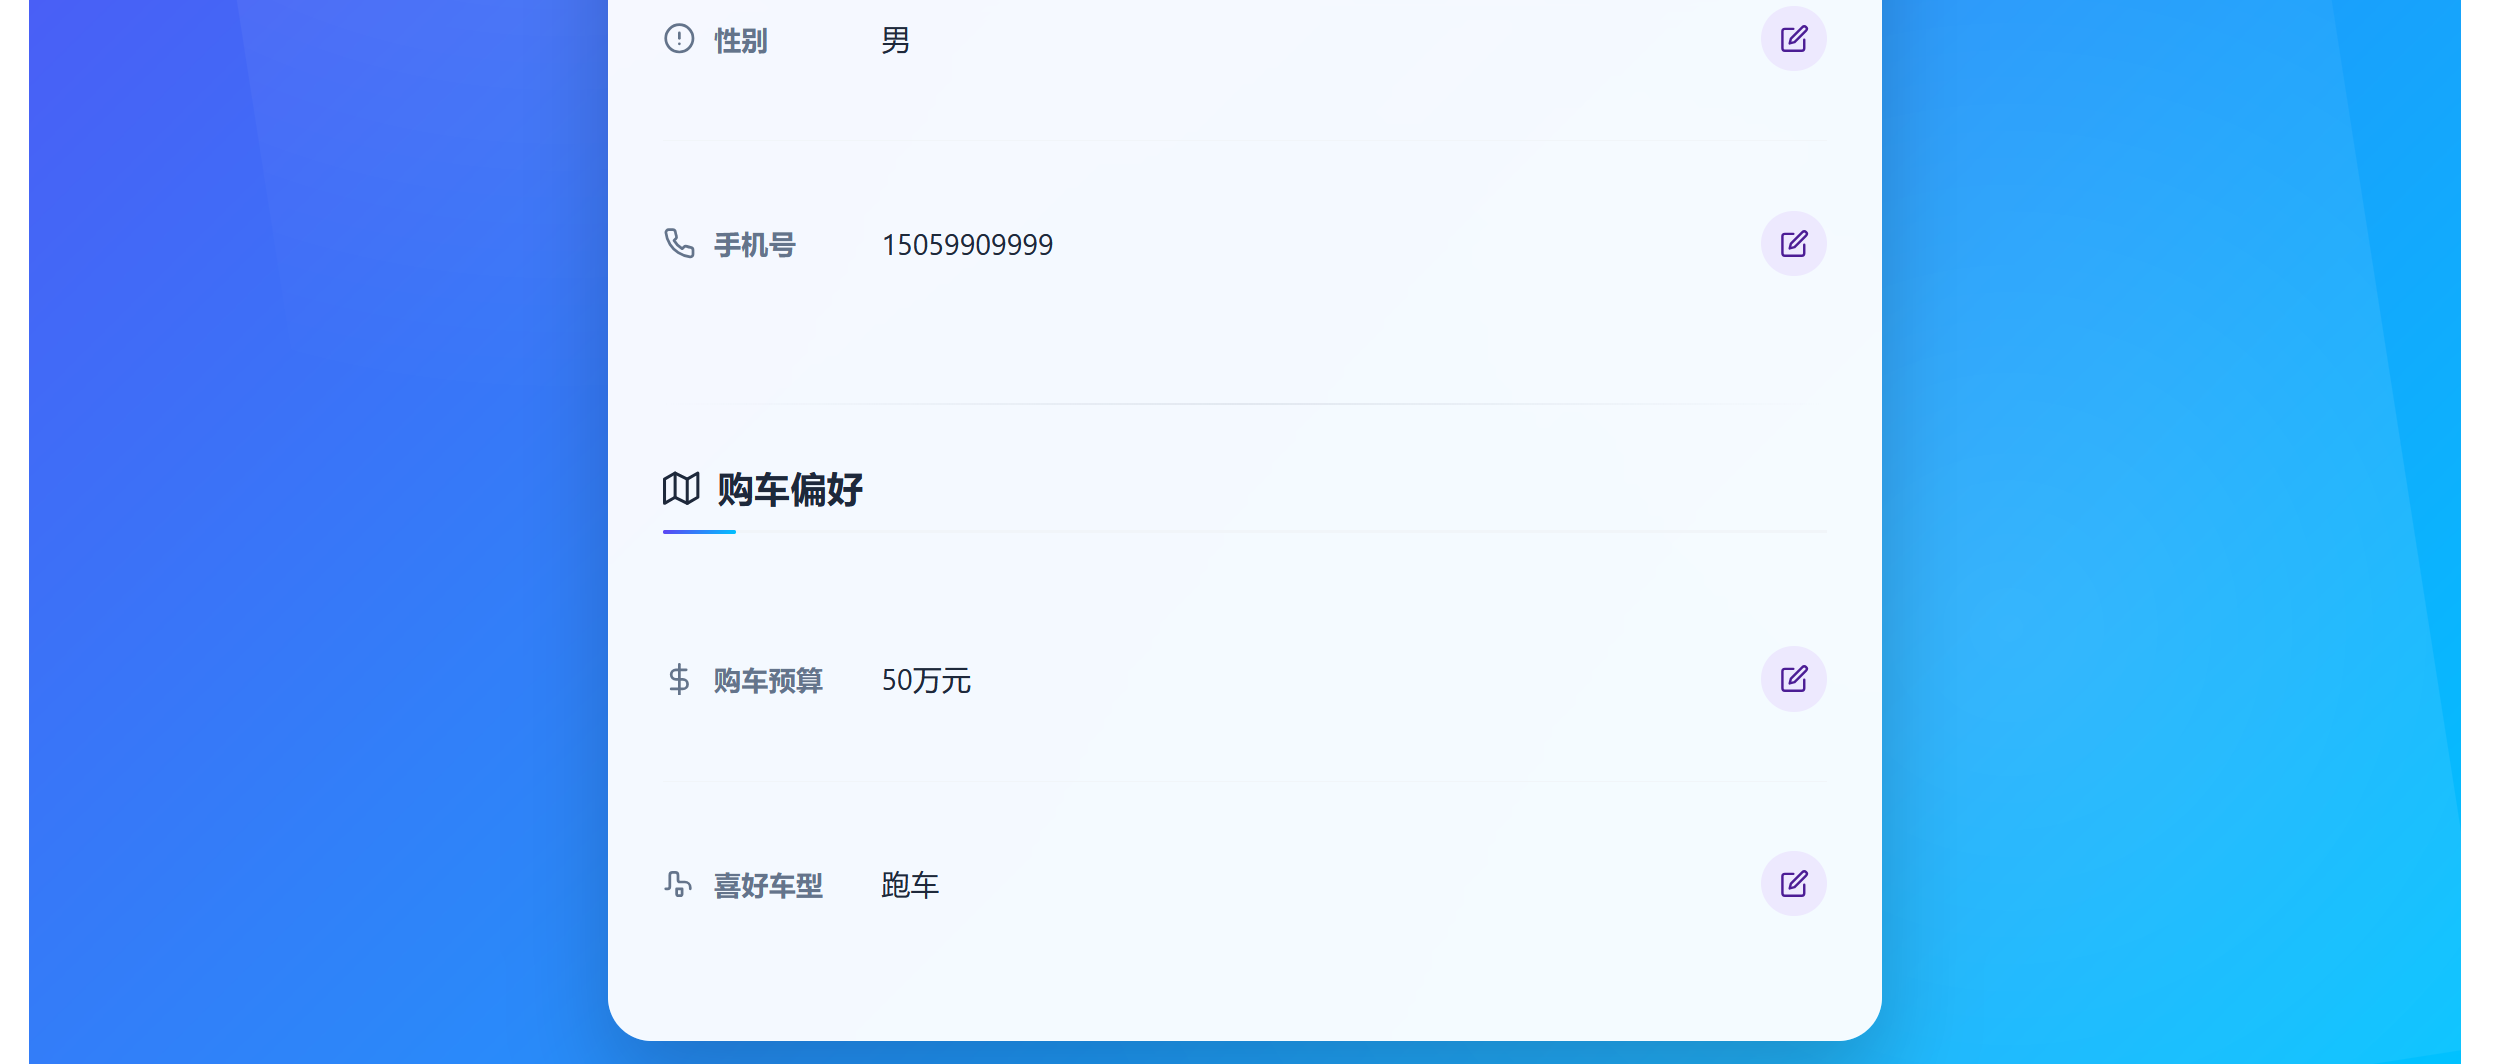Image resolution: width=2504 pixels, height=1064 pixels.
Task: Click the info icon beside 性别
Action: [679, 39]
